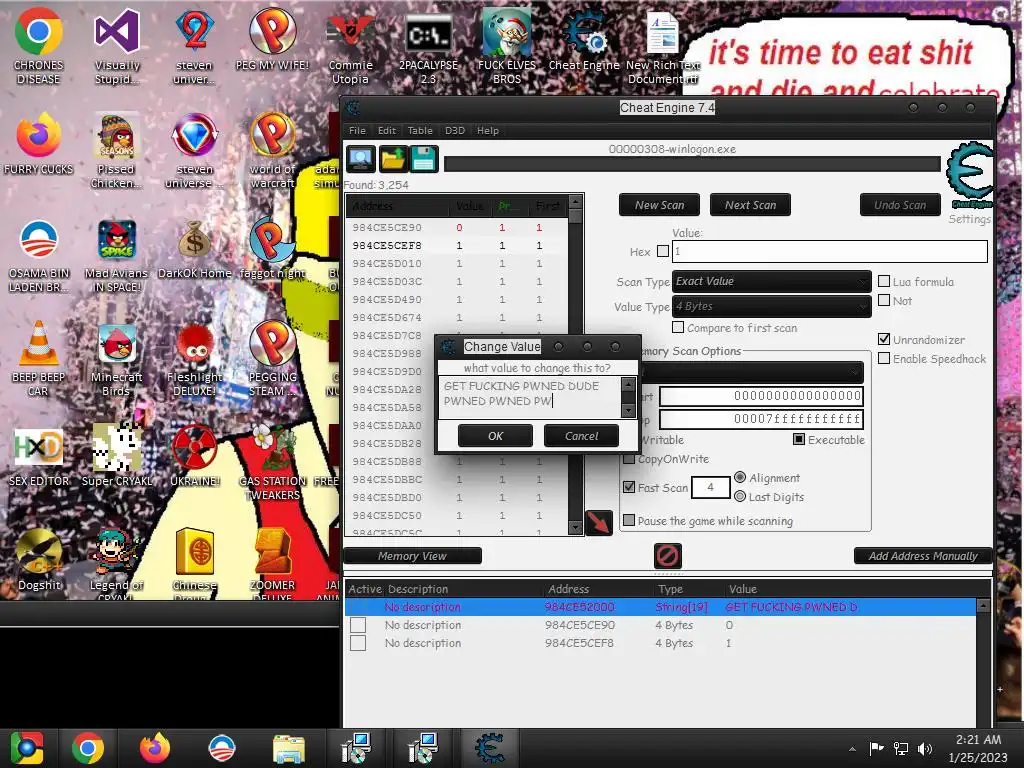Image resolution: width=1024 pixels, height=768 pixels.
Task: Open File Explorer from the taskbar
Action: (x=289, y=748)
